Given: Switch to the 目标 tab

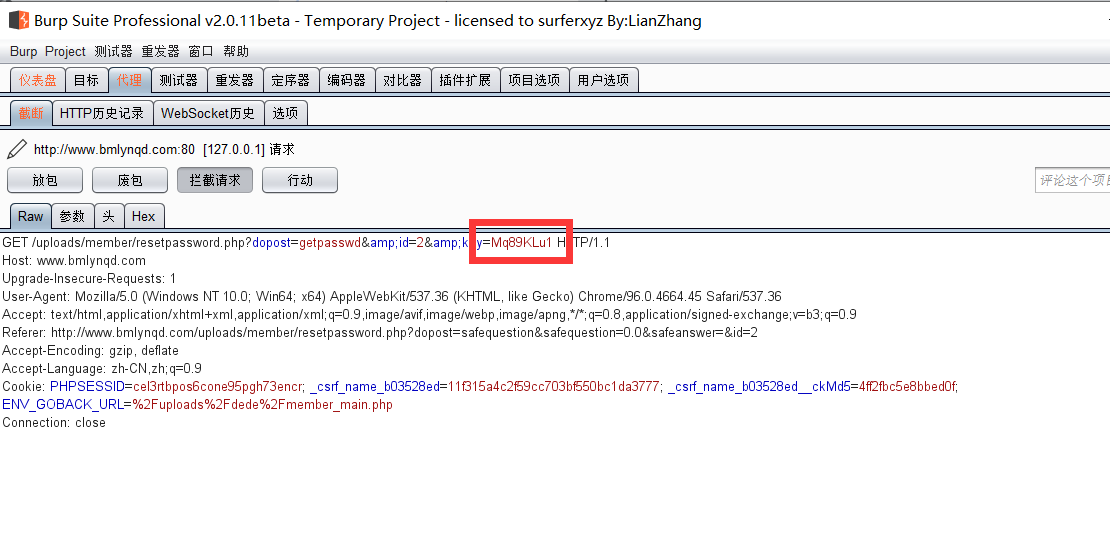Looking at the screenshot, I should (x=86, y=80).
